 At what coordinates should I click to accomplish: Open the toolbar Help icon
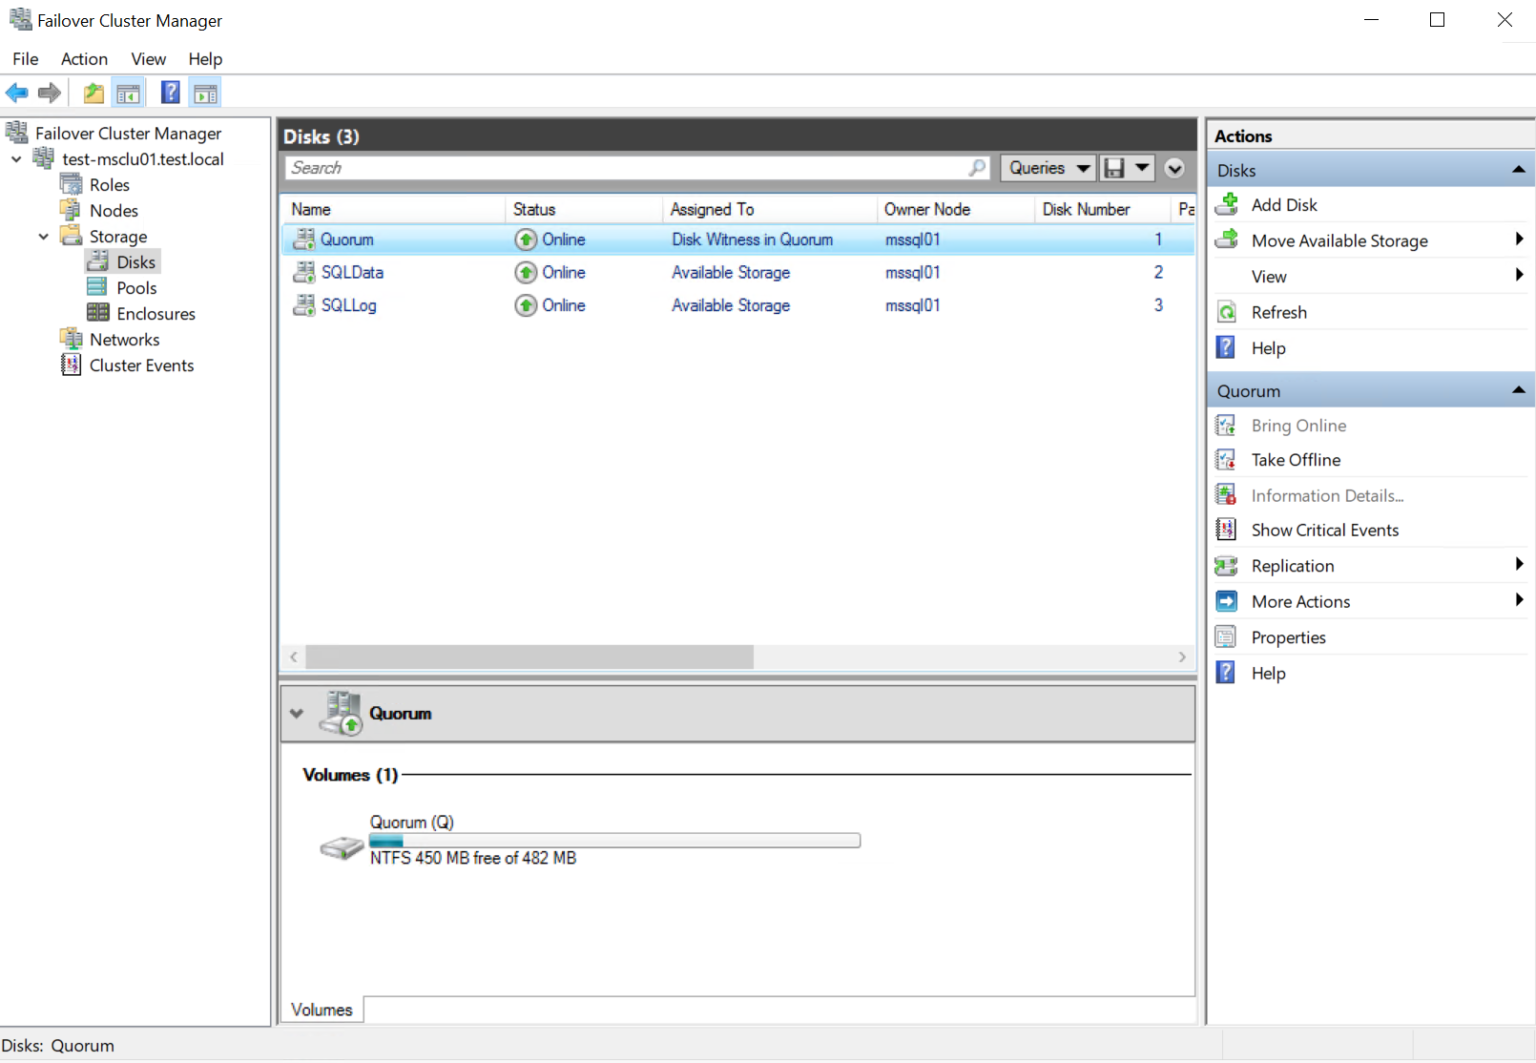coord(170,92)
